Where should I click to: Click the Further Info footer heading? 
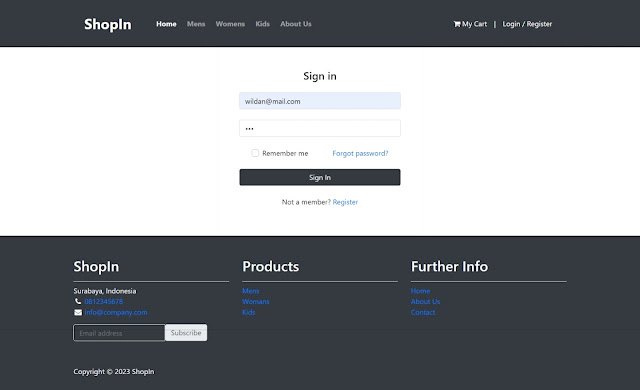449,266
